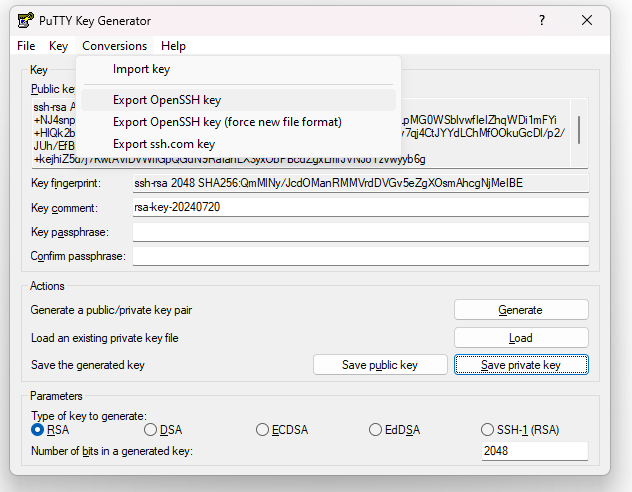Click 'Load an existing private key file' text
This screenshot has height=492, width=632.
104,338
